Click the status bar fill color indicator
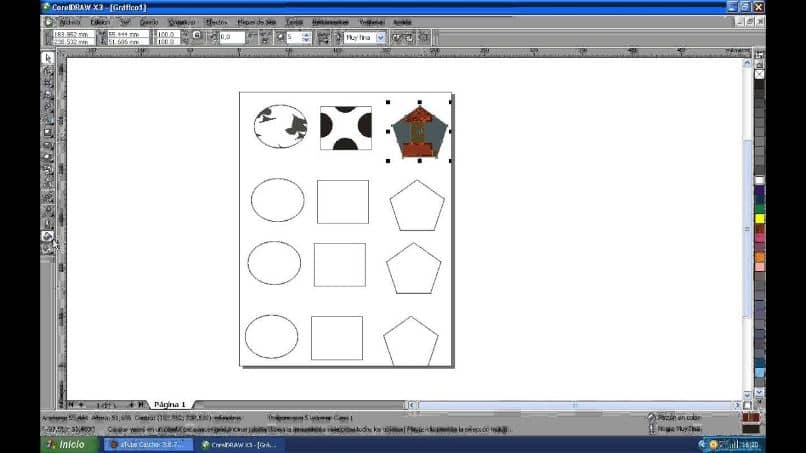The height and width of the screenshot is (453, 806). [751, 418]
